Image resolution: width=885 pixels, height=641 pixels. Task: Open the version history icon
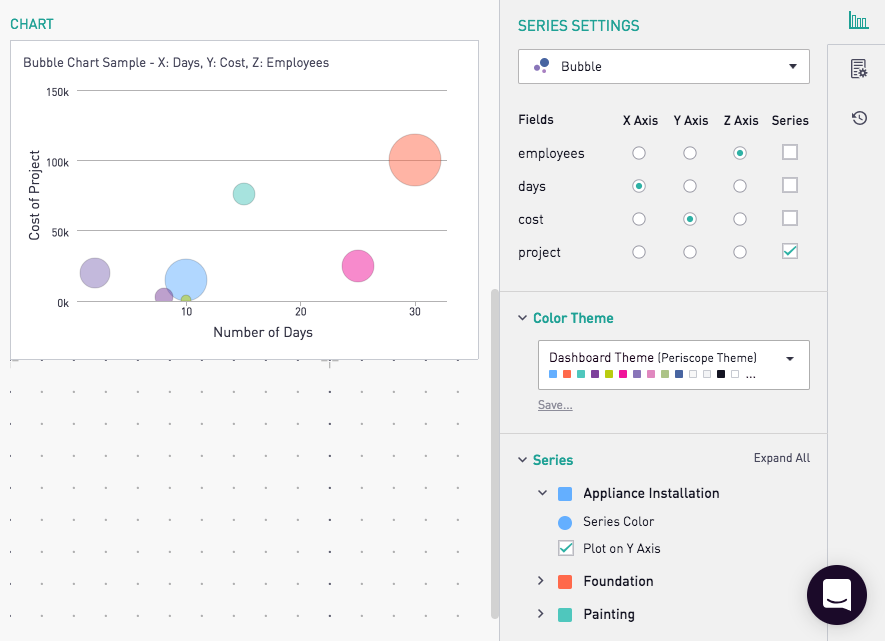click(x=859, y=118)
